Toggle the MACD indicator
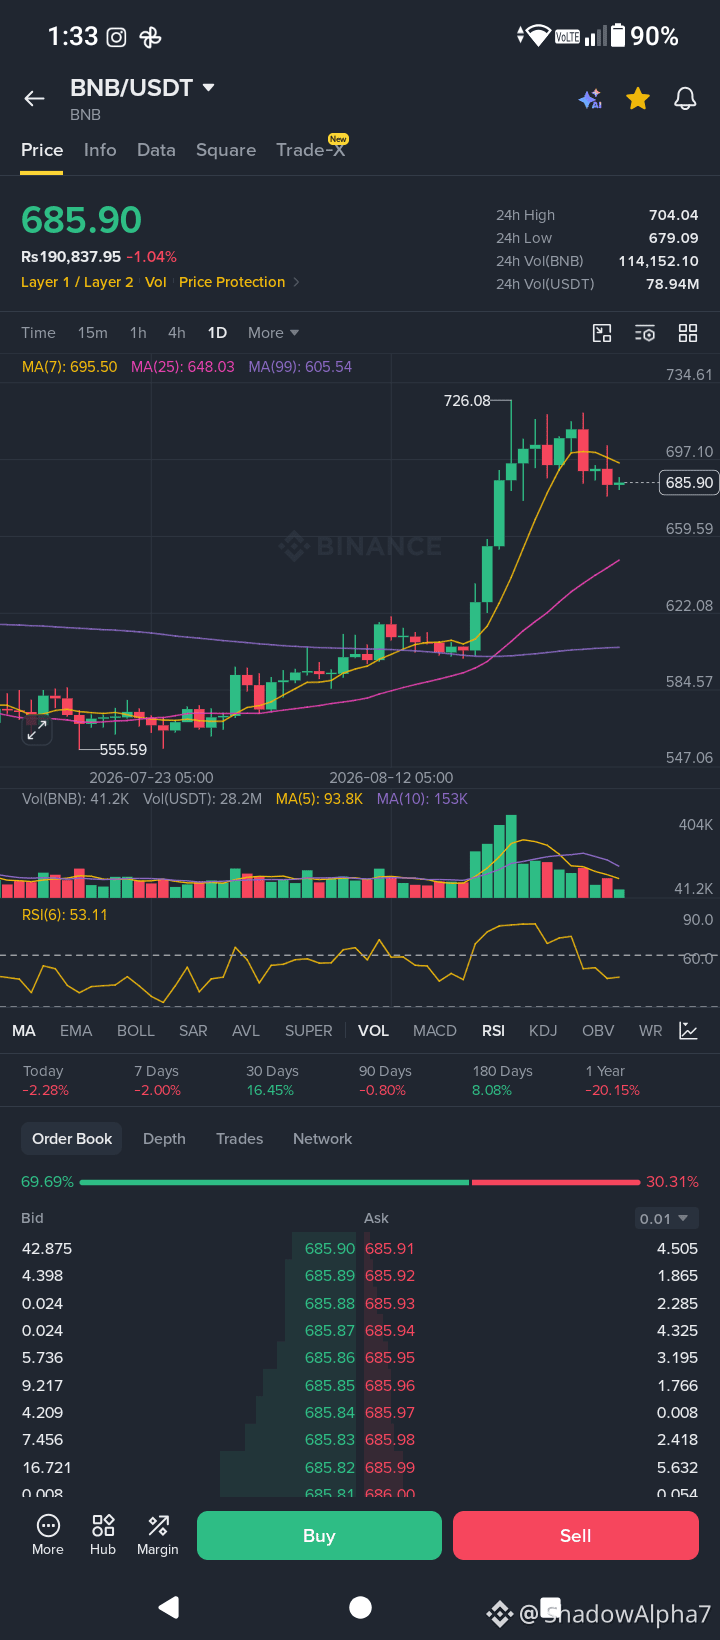The image size is (720, 1640). pyautogui.click(x=435, y=1031)
